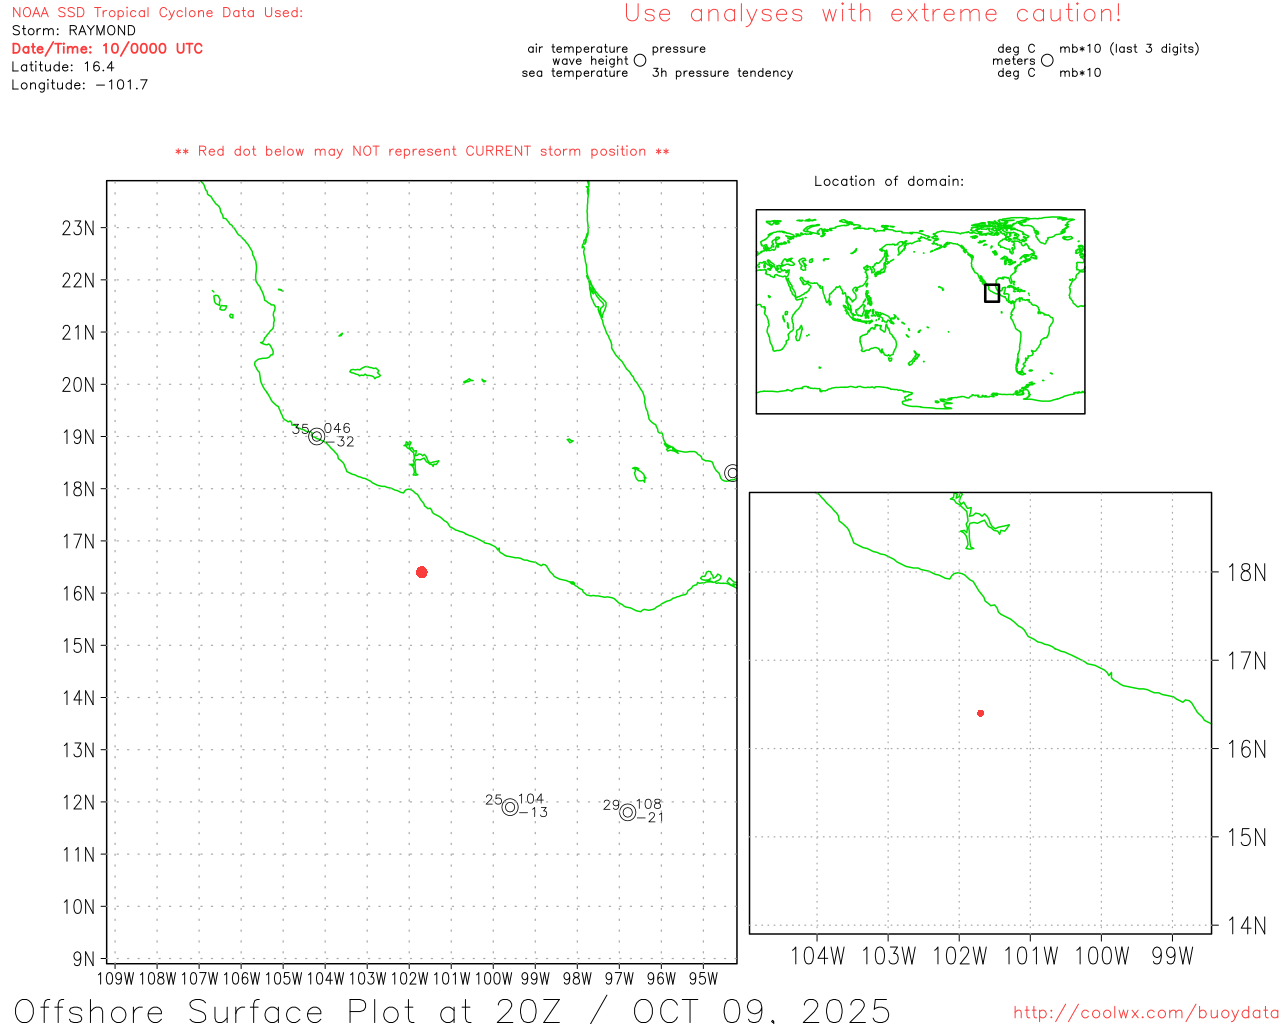This screenshot has width=1280, height=1024.
Task: Click the pressure tendency '-32' near the 19N buoy
Action: [x=339, y=442]
